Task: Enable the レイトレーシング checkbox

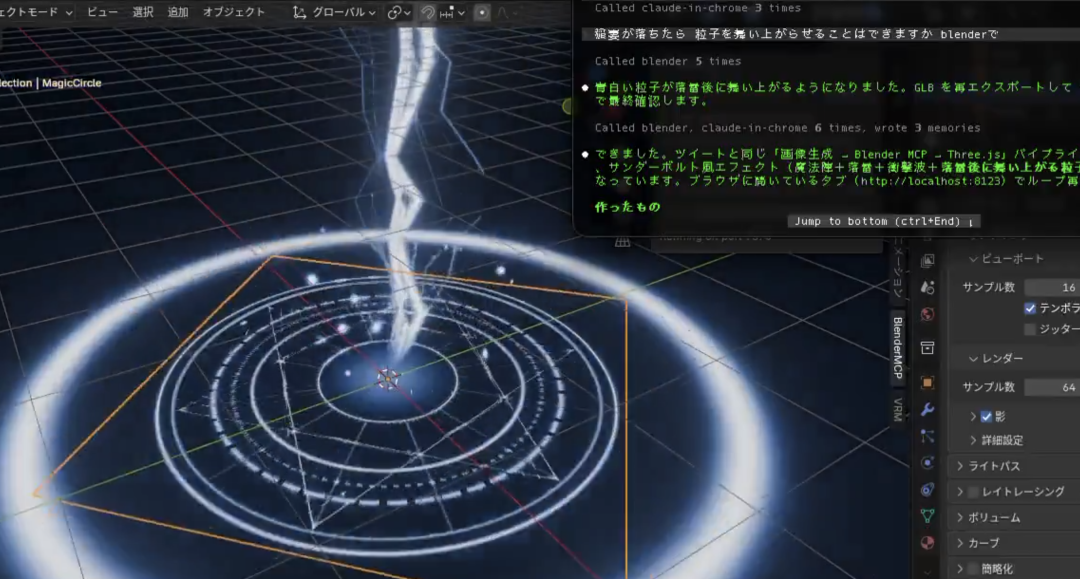Action: [x=973, y=492]
